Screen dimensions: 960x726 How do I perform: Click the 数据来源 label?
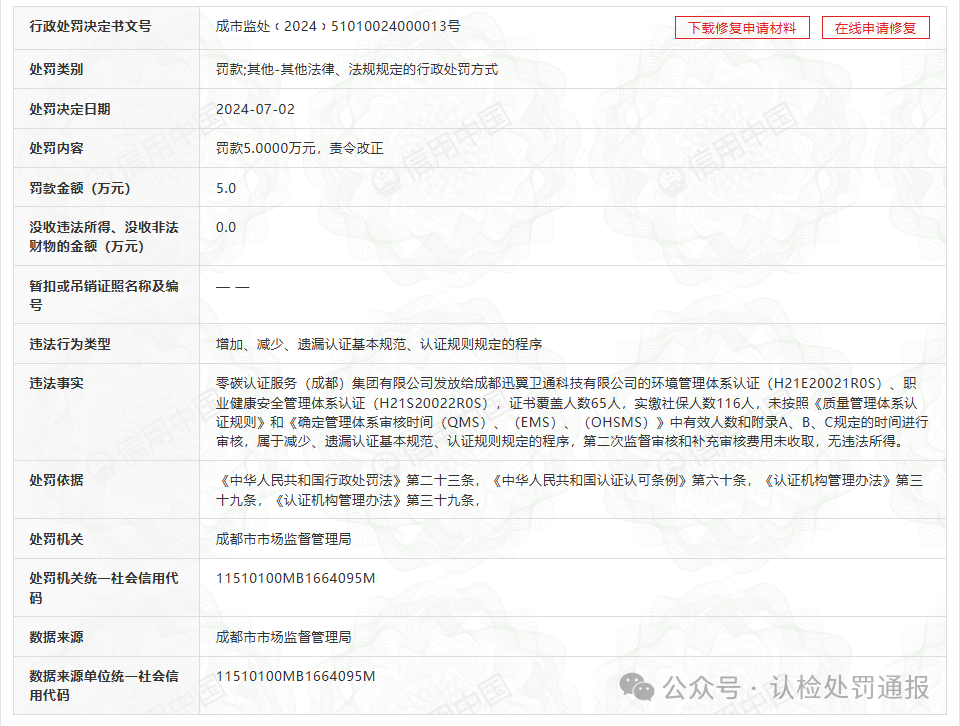coord(56,637)
